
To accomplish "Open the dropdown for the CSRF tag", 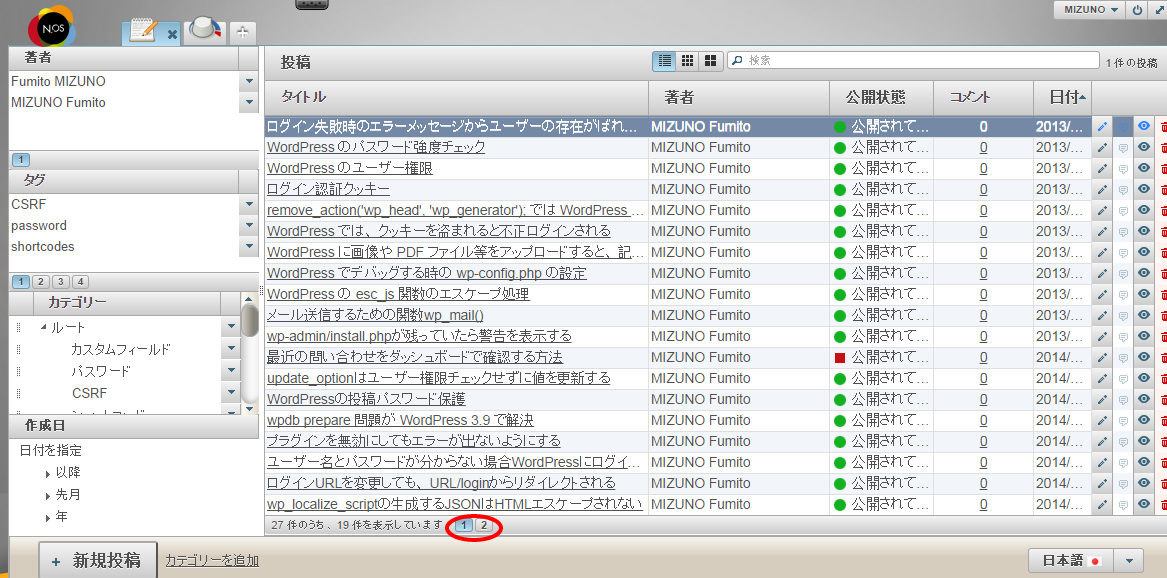I will [x=249, y=204].
